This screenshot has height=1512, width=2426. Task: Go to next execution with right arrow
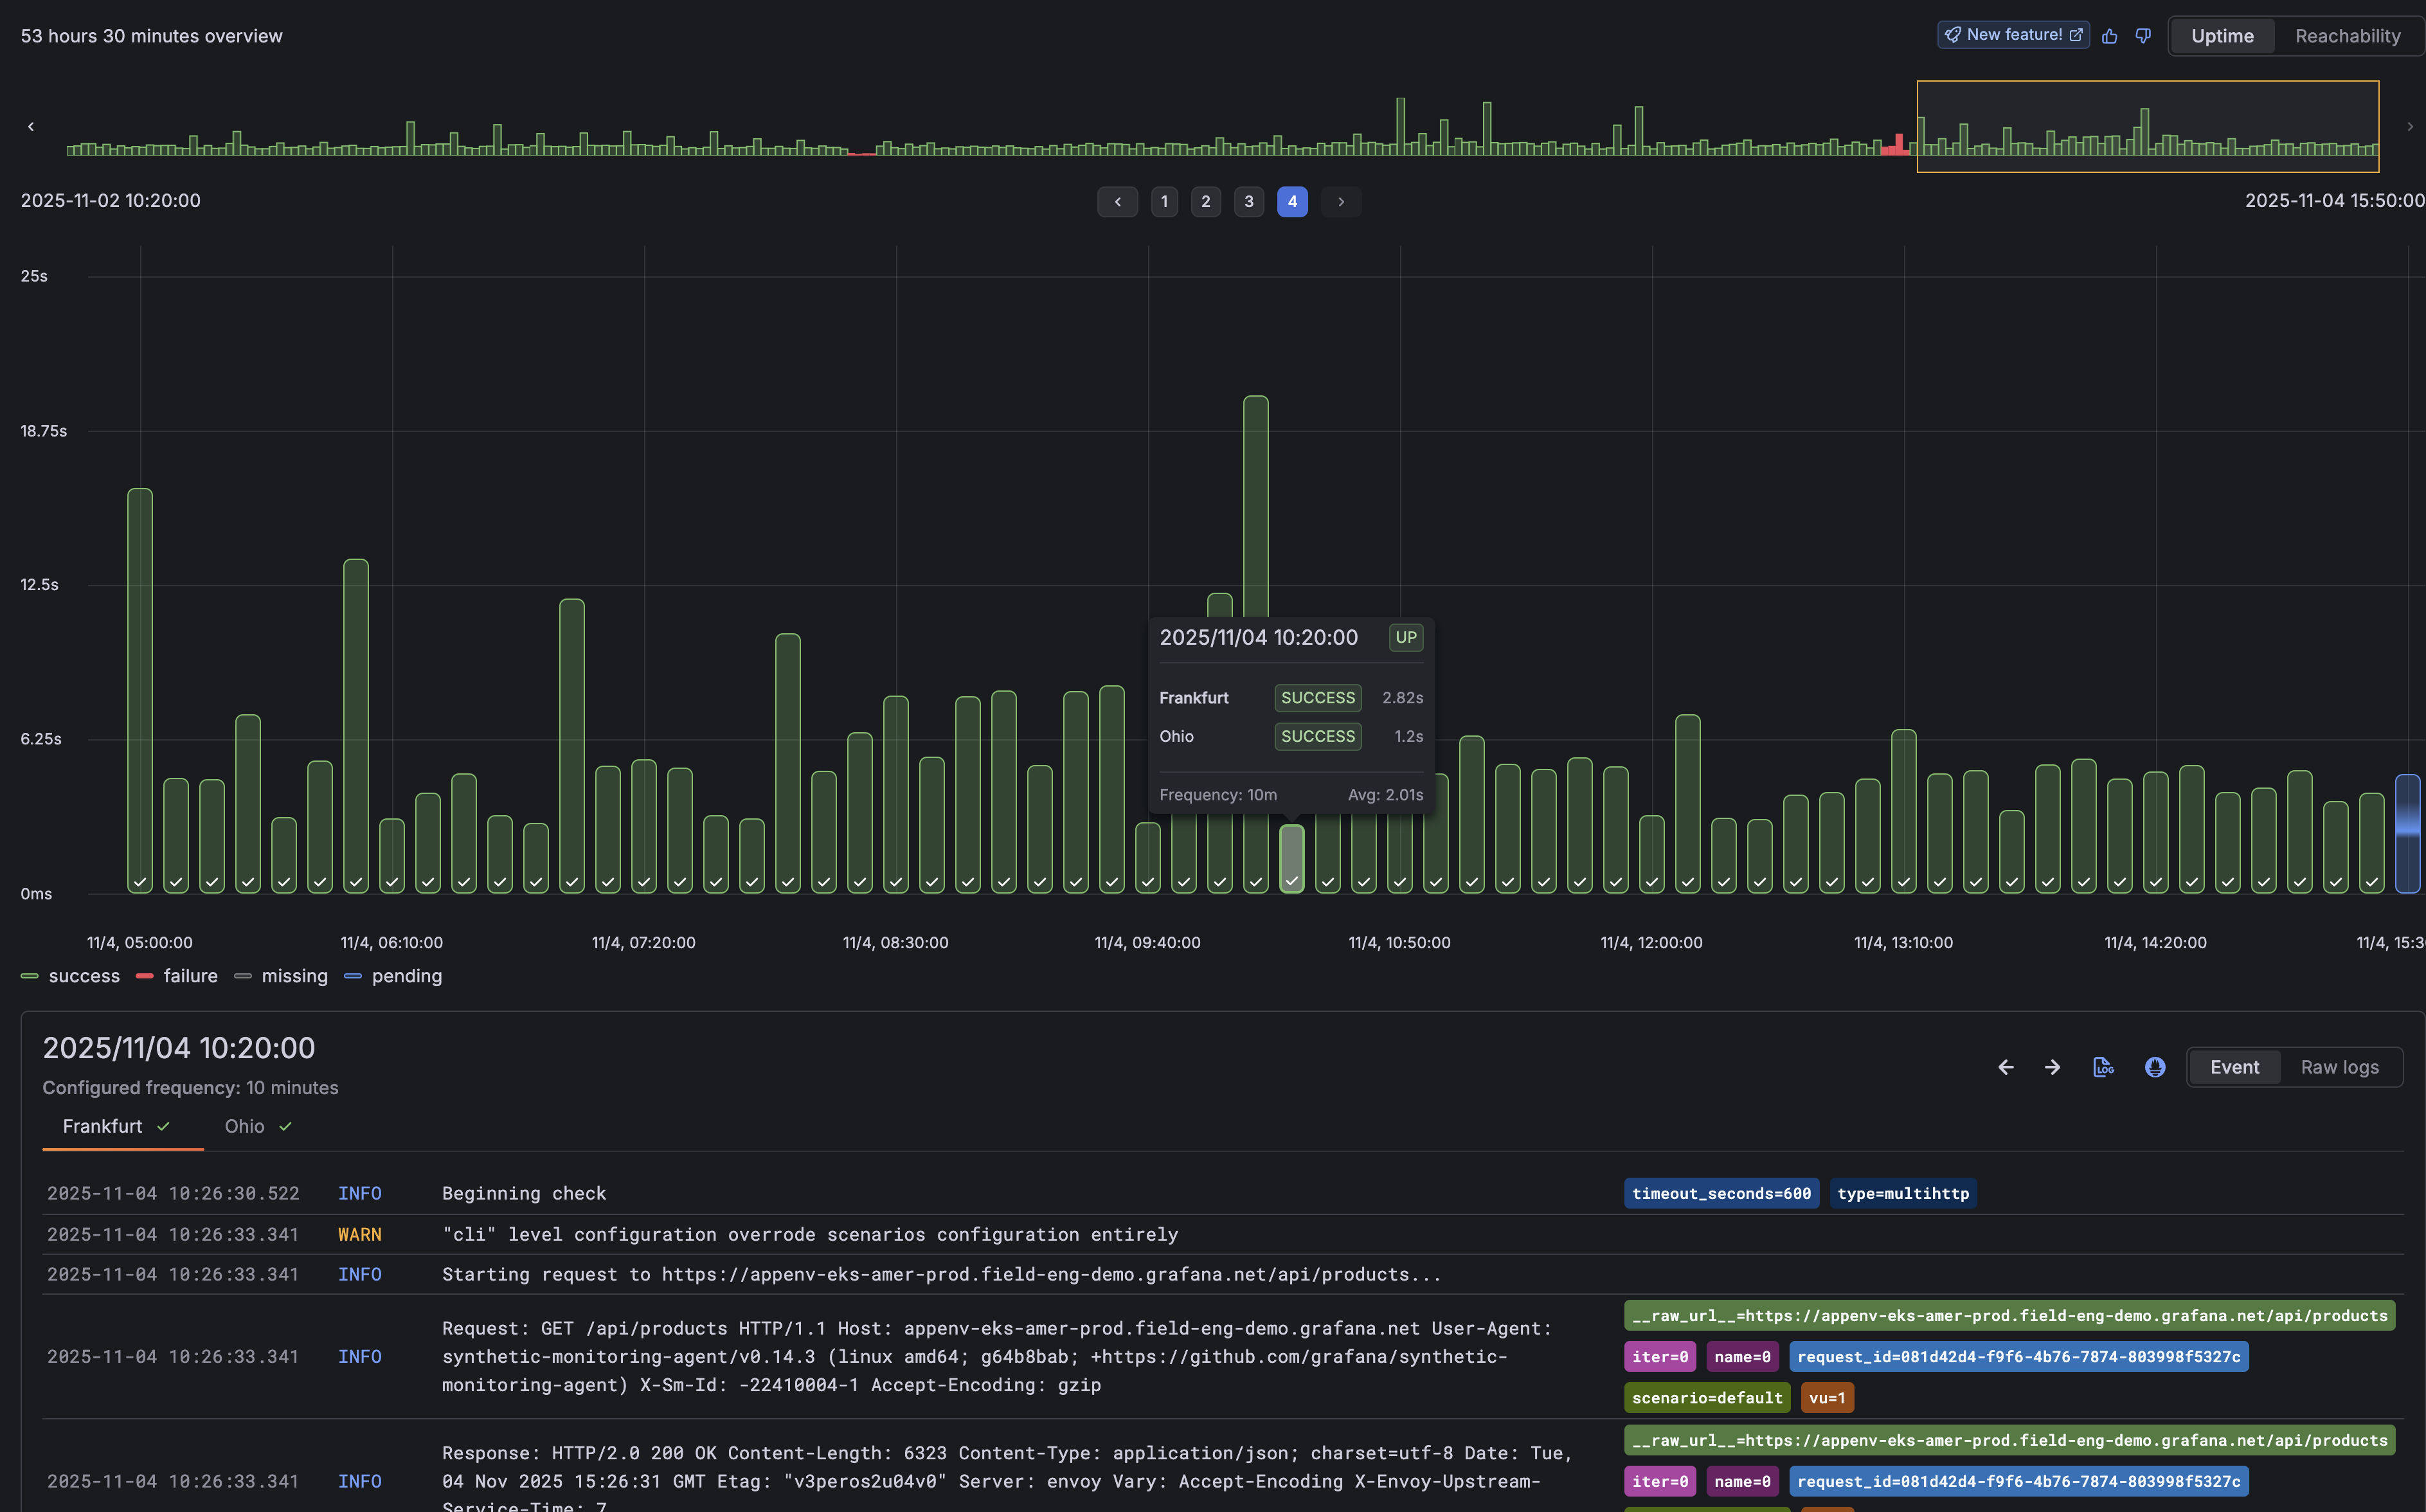pos(2052,1067)
